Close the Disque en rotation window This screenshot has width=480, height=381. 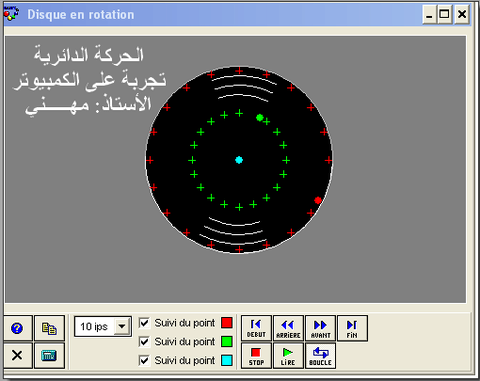click(462, 14)
